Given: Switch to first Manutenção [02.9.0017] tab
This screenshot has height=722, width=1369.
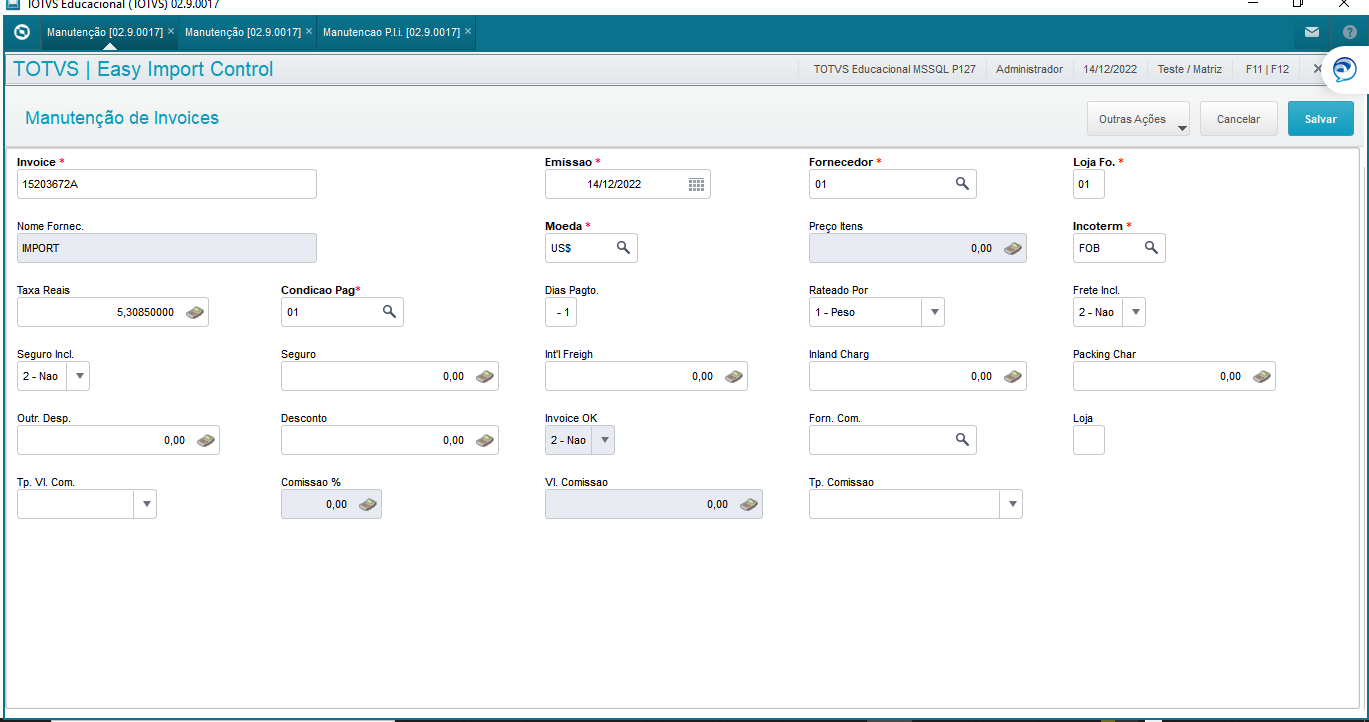Looking at the screenshot, I should 105,32.
